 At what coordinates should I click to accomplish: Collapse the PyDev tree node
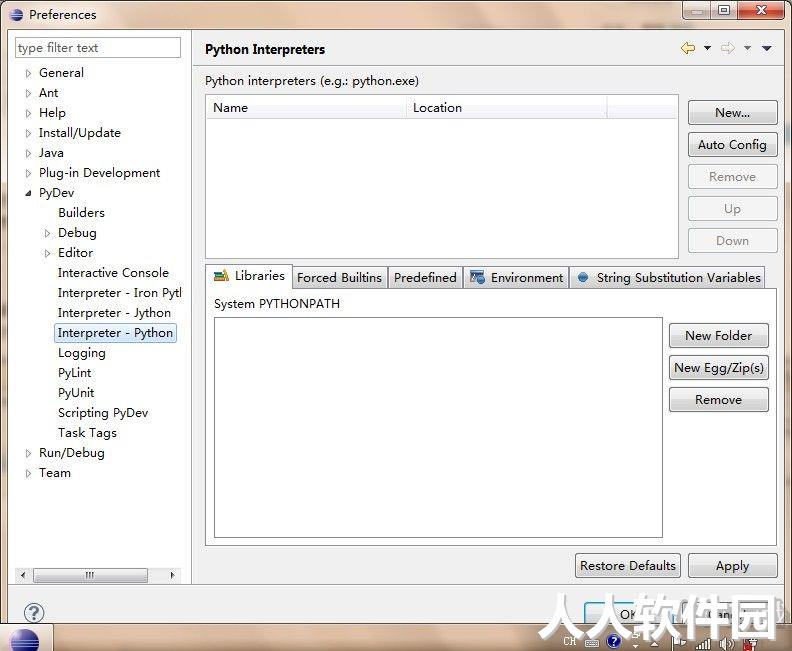[x=28, y=193]
